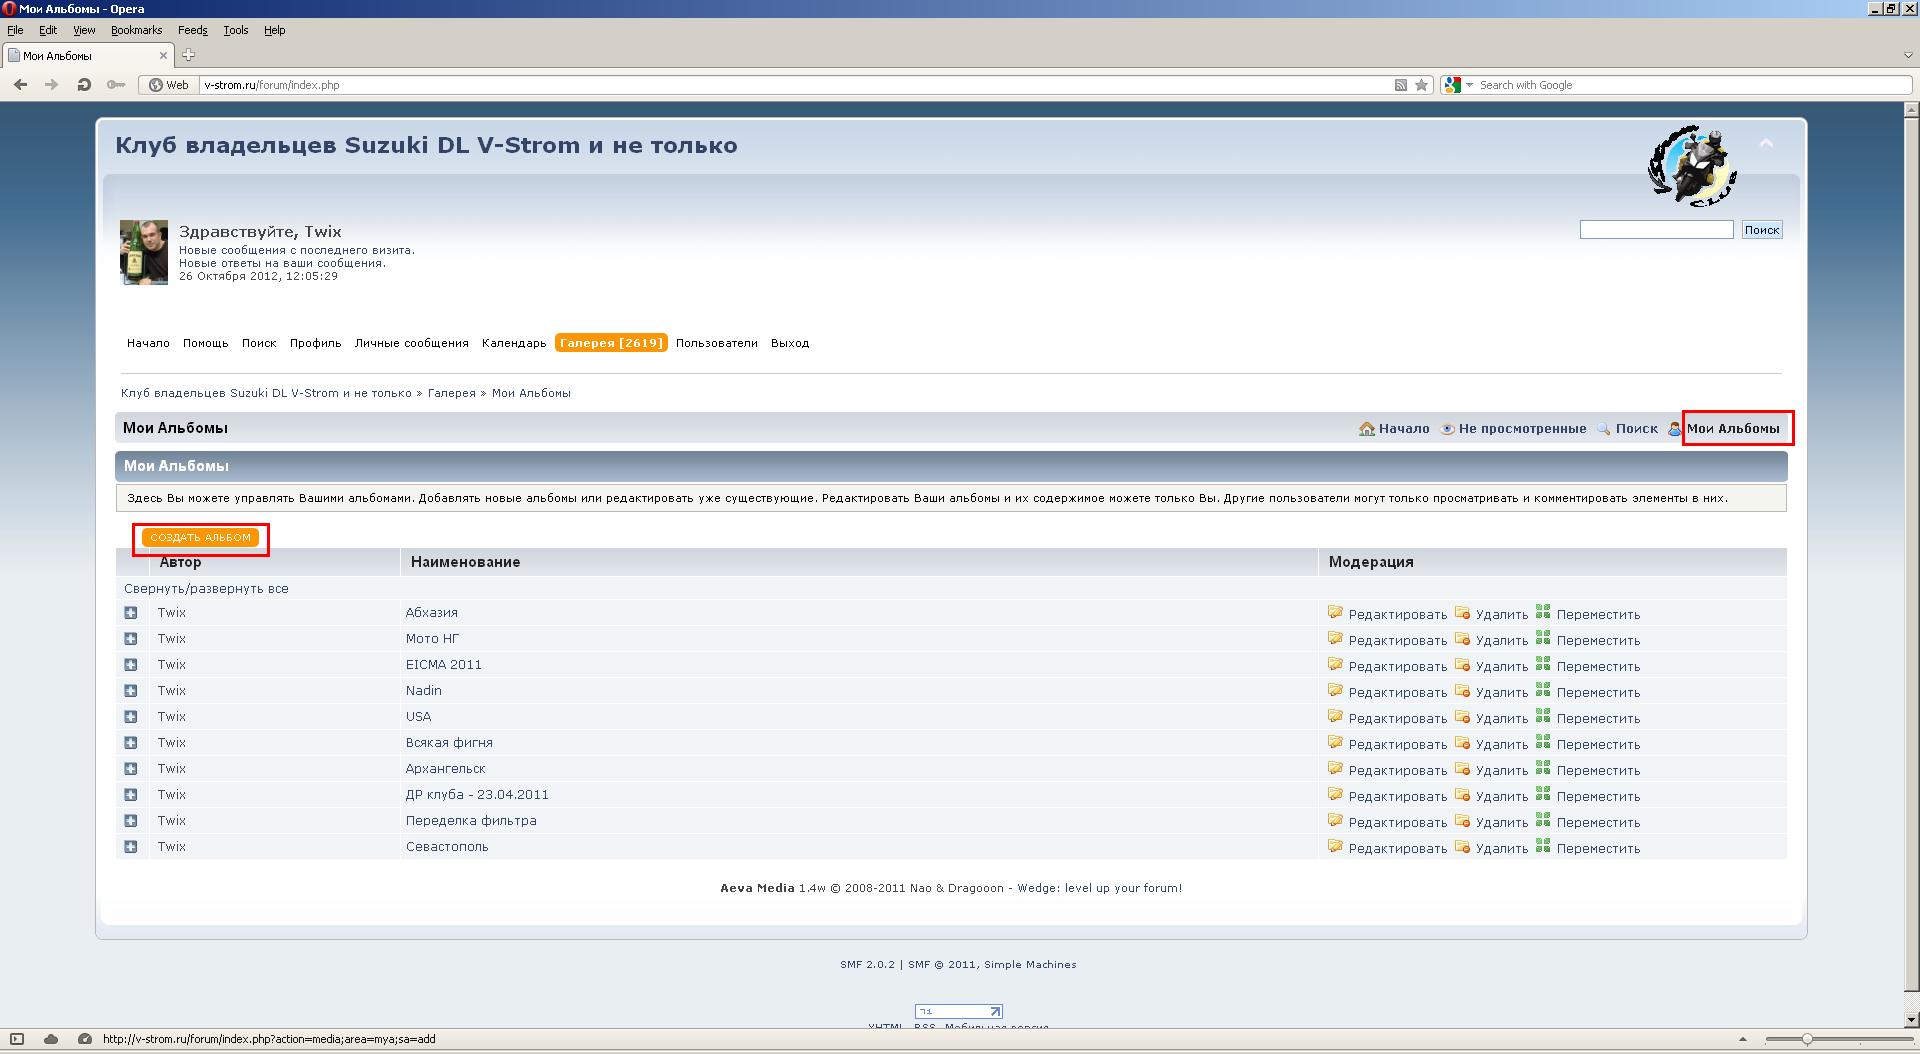This screenshot has height=1054, width=1920.
Task: Expand the ДР клуба - 23.04.2011 row
Action: tap(131, 795)
